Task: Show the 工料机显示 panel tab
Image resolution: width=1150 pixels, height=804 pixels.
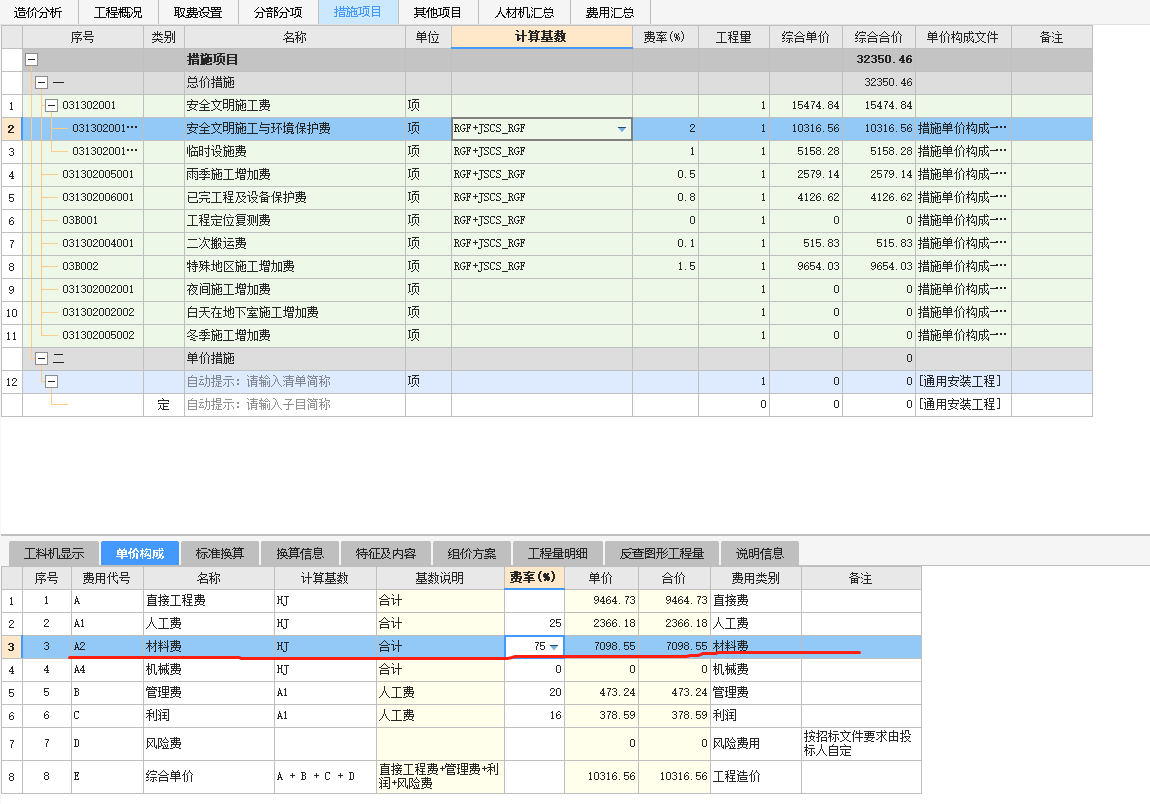Action: 54,553
